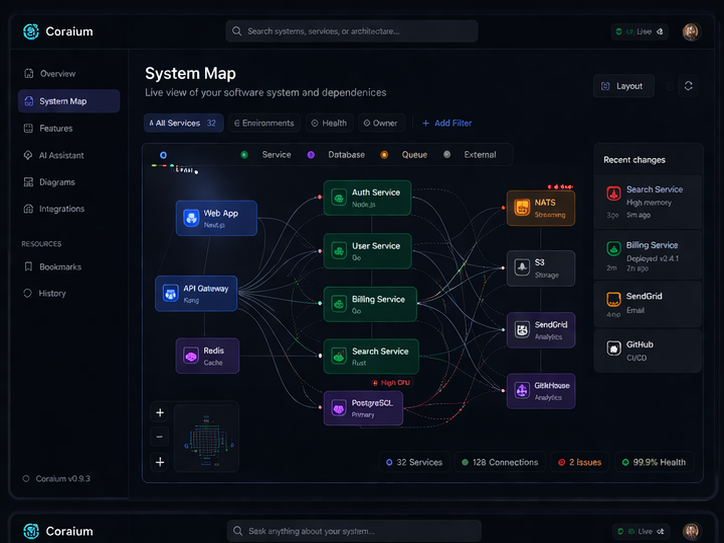Image resolution: width=724 pixels, height=543 pixels.
Task: Click the GitHub icon in Recent changes
Action: tap(613, 348)
